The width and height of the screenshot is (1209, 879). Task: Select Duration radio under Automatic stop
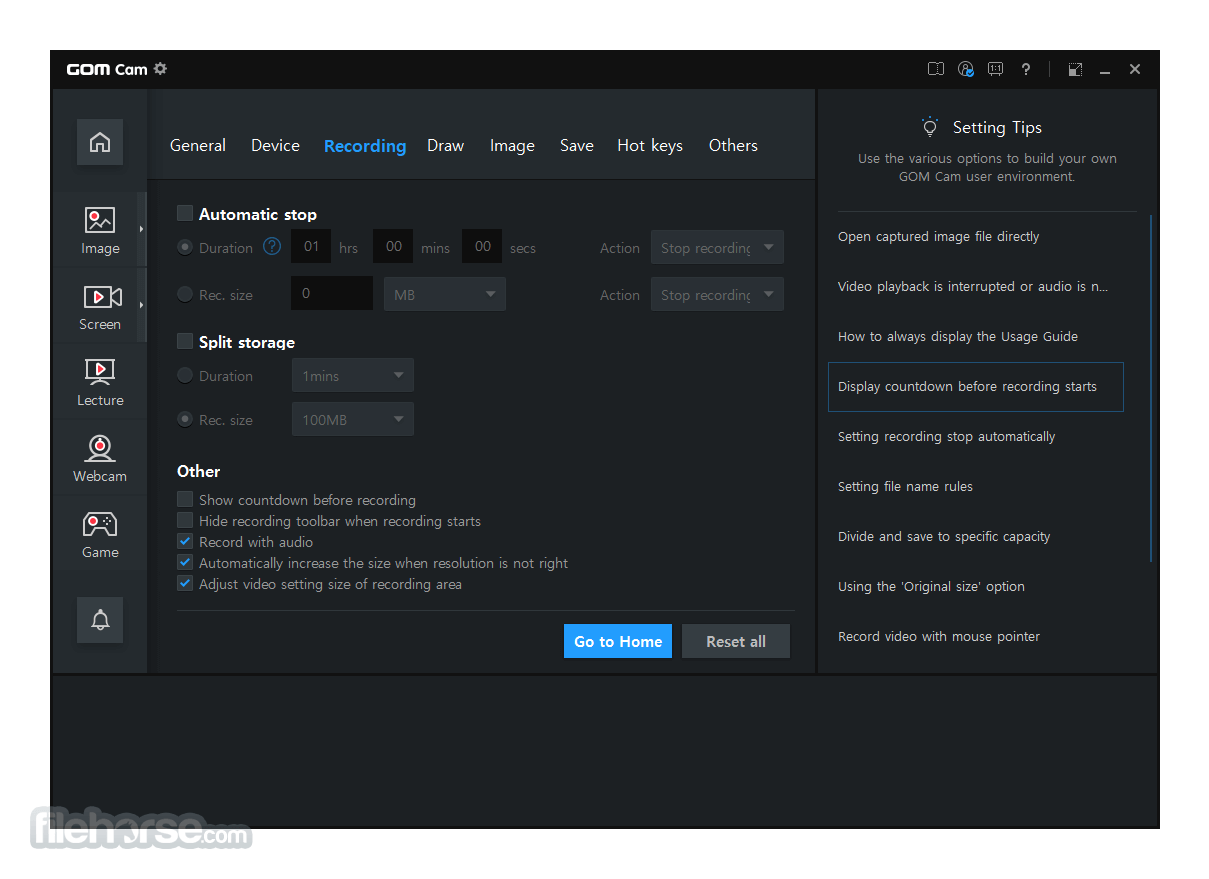pyautogui.click(x=185, y=247)
